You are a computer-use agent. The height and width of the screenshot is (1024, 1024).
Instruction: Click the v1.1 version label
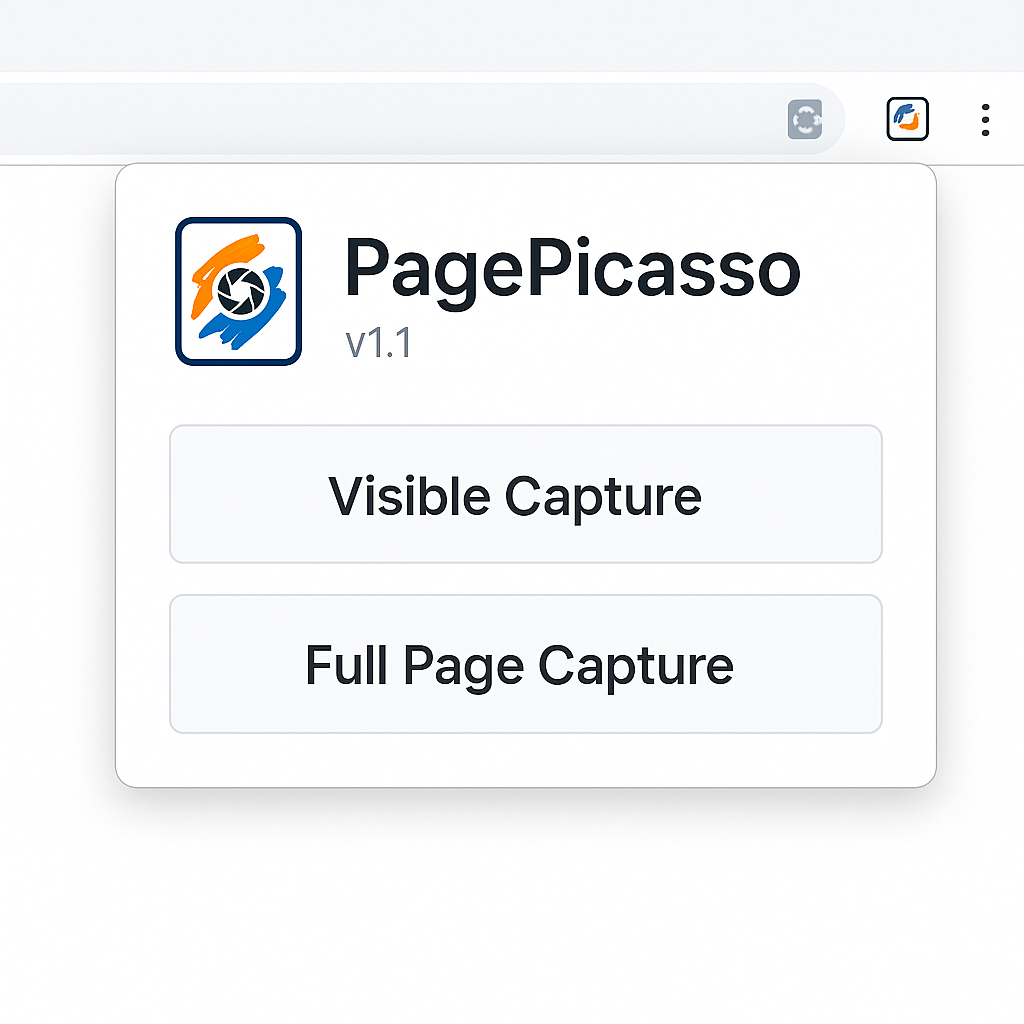click(379, 344)
